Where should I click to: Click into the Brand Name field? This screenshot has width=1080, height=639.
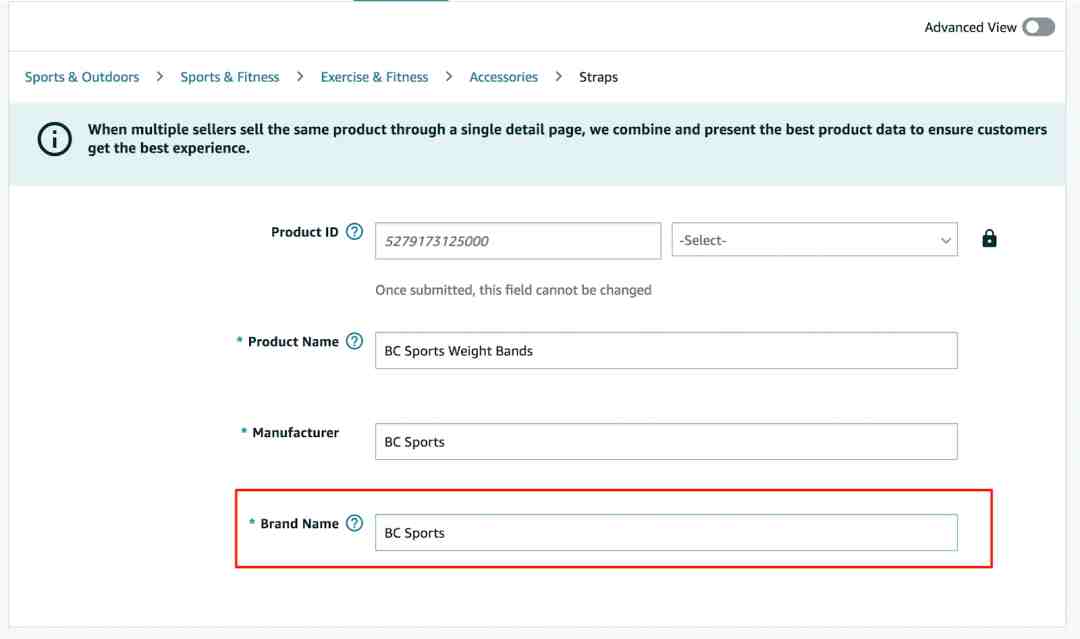(x=666, y=532)
